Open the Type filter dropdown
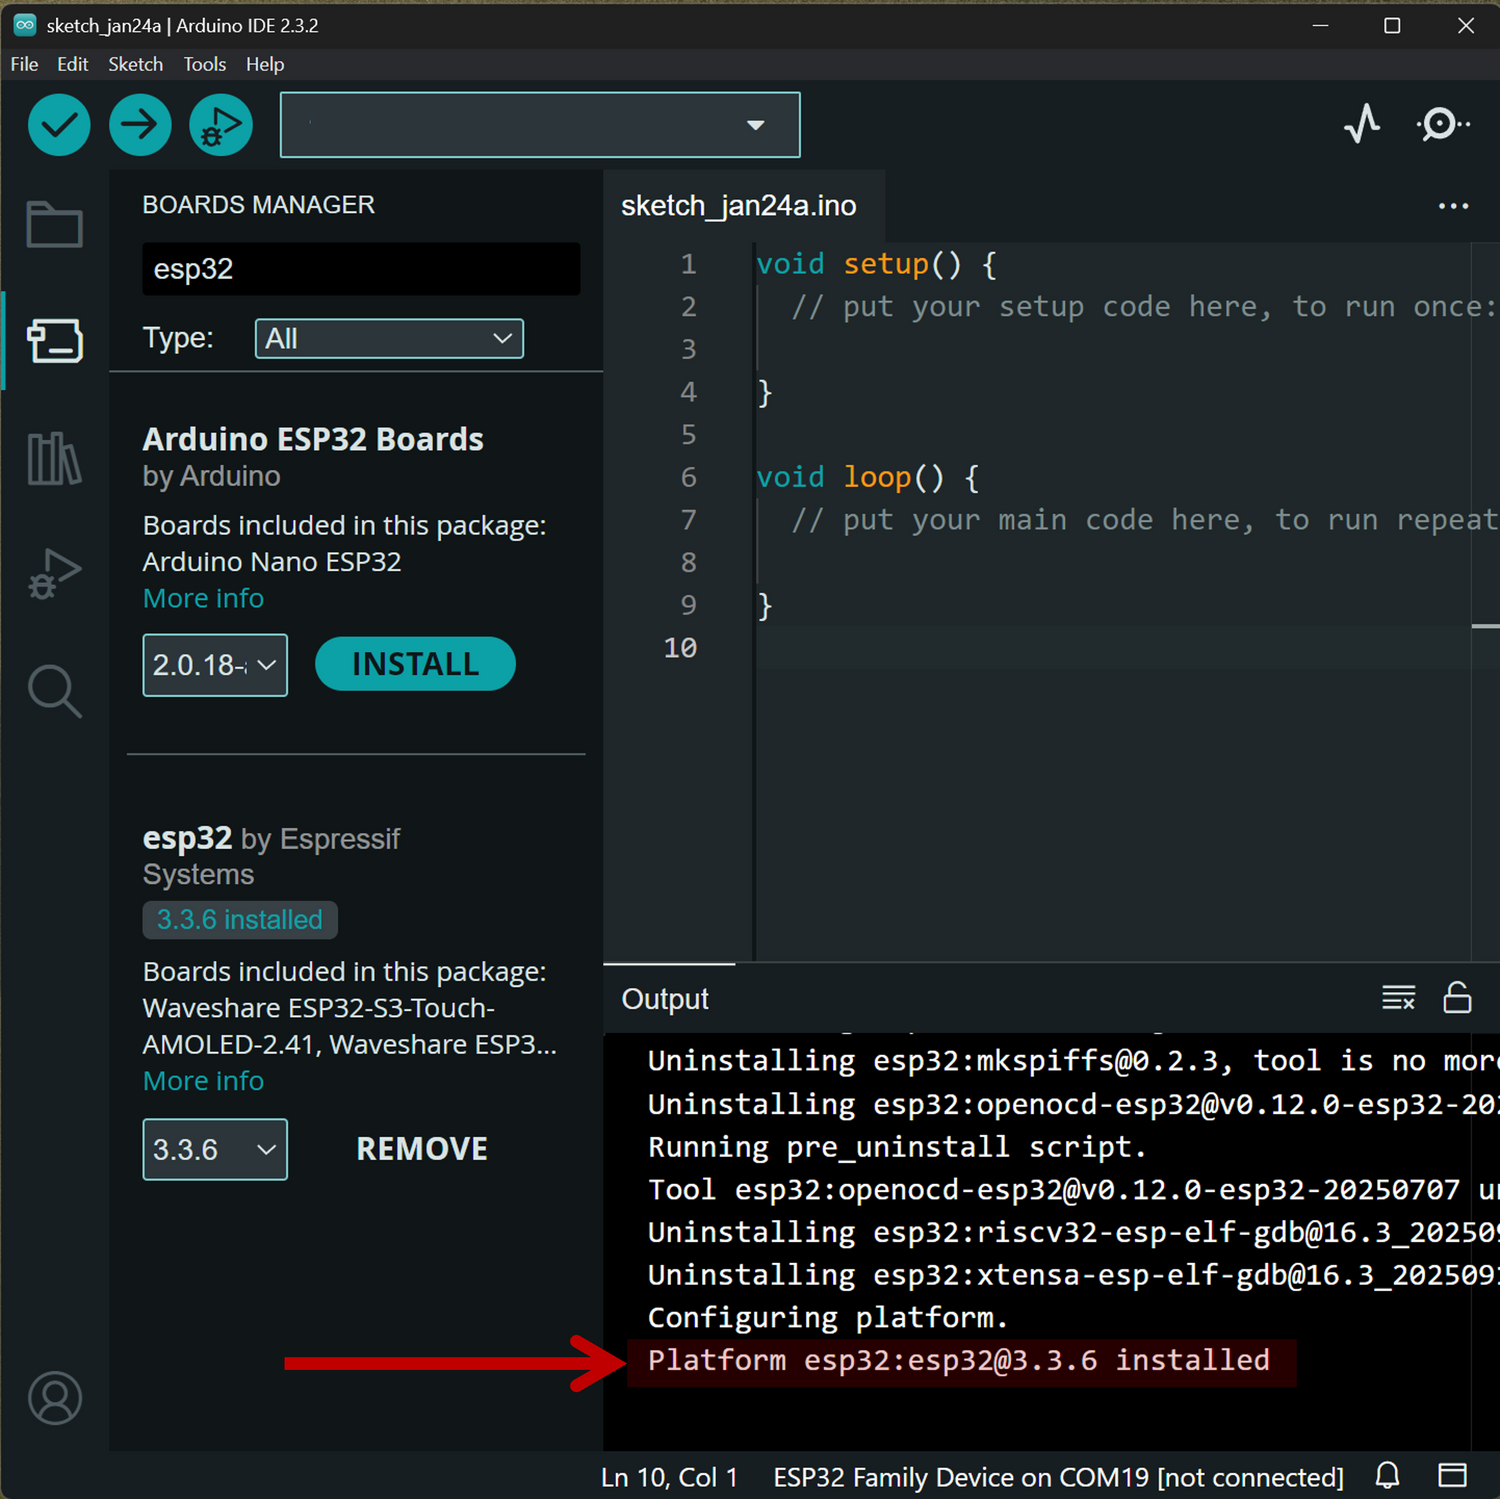Viewport: 1500px width, 1499px height. (389, 339)
